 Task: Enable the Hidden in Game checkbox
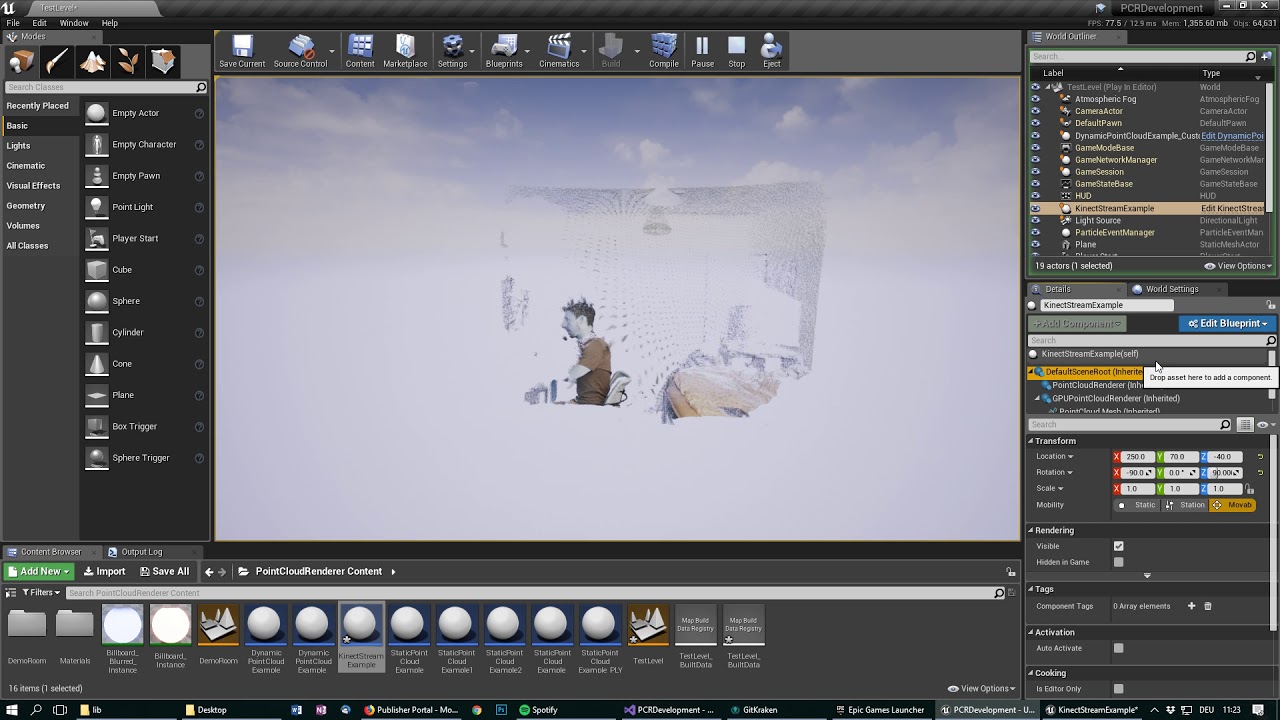pyautogui.click(x=1118, y=562)
